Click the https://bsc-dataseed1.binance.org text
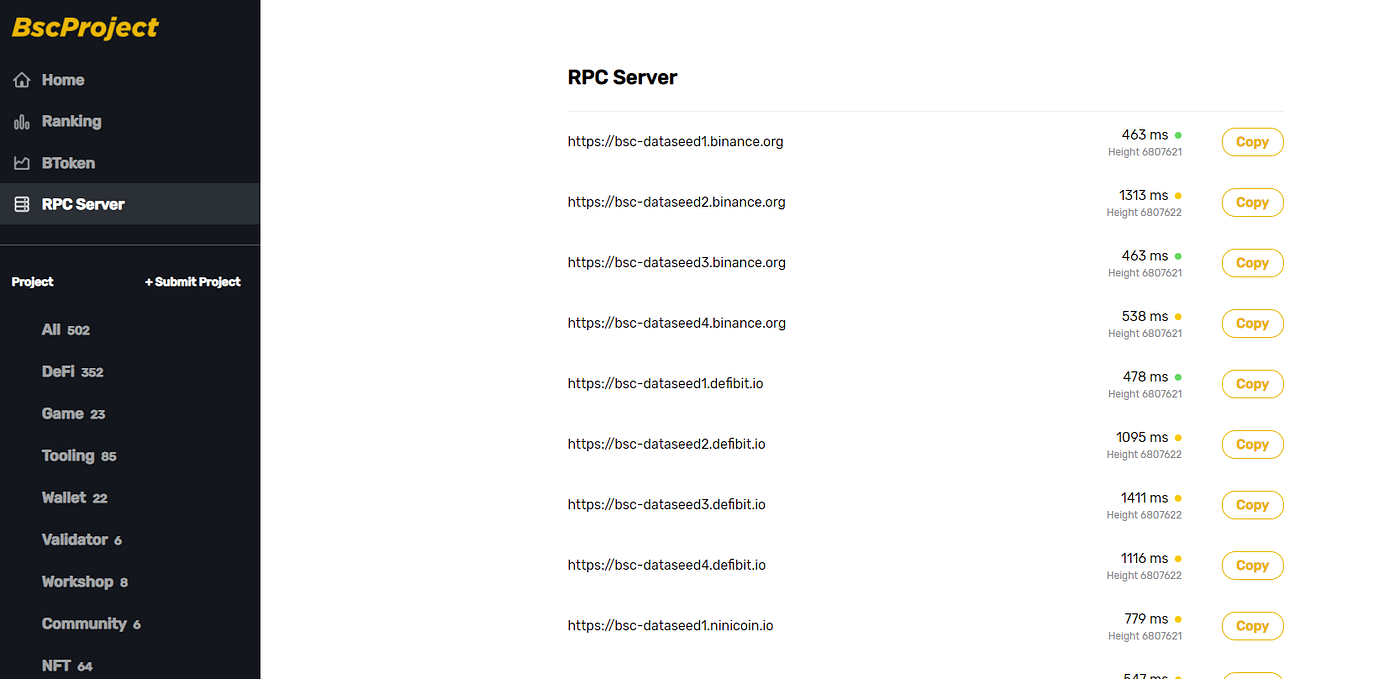This screenshot has height=679, width=1400. [676, 142]
